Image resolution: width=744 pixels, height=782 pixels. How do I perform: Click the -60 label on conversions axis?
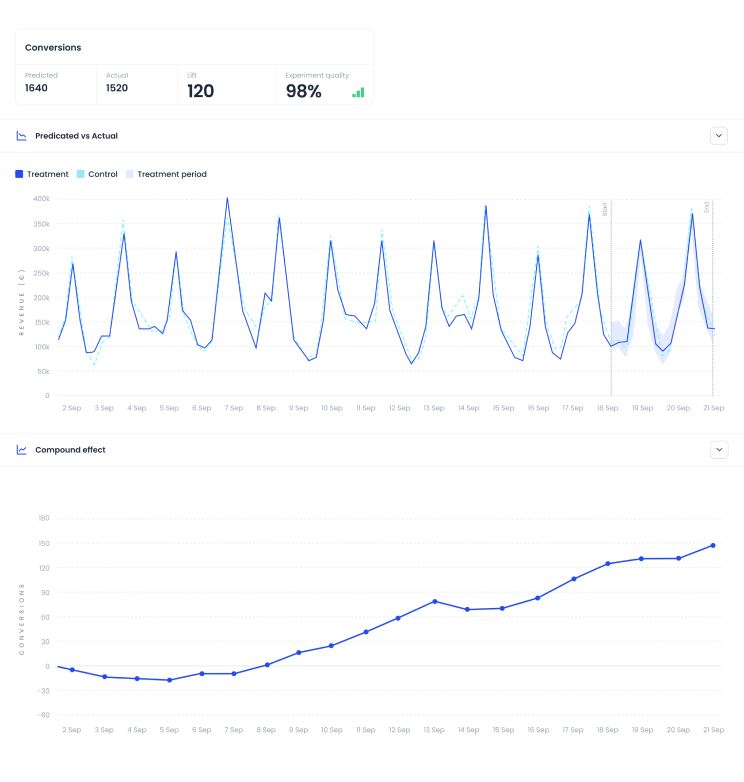point(43,715)
